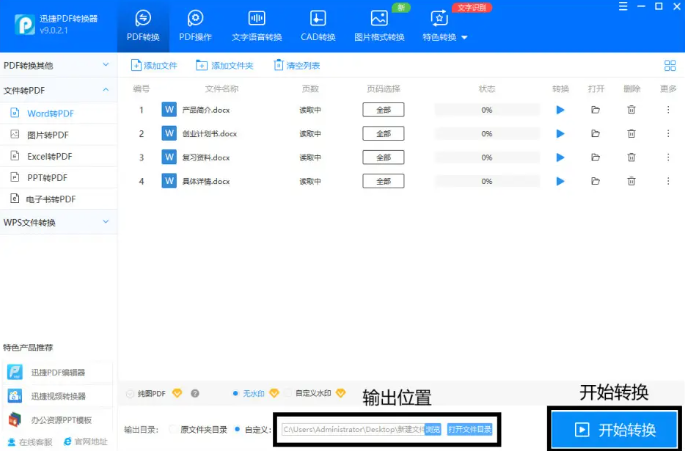Viewport: 685px width, 451px height.
Task: Delete 创业计划书.docx with trash icon
Action: [x=631, y=134]
